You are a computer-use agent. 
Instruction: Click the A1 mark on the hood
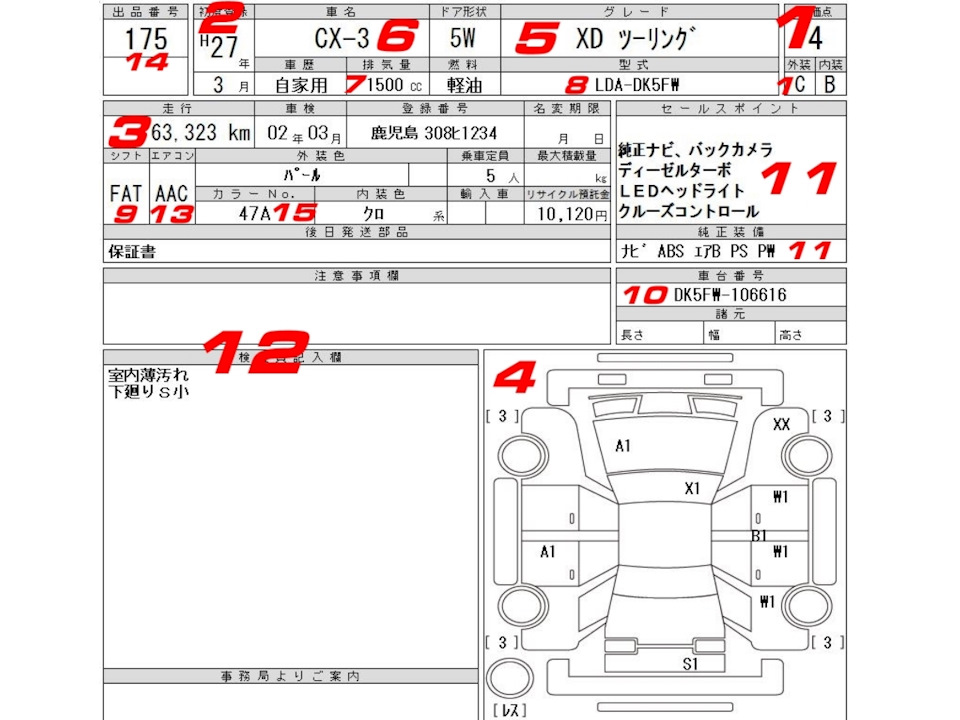[x=623, y=446]
